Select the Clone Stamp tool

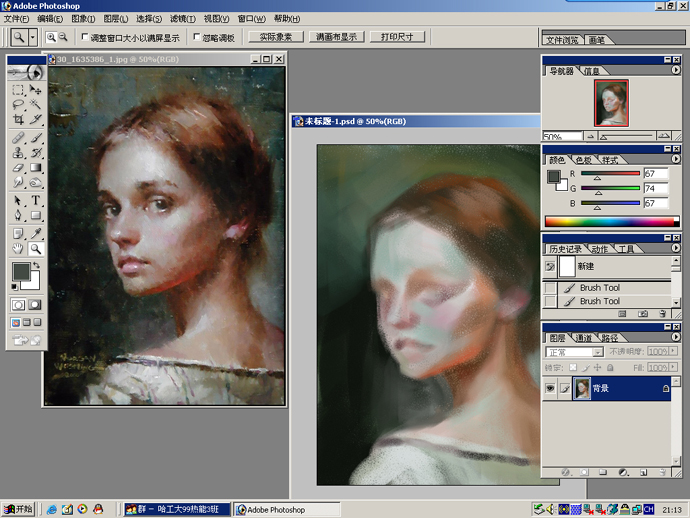tap(18, 153)
